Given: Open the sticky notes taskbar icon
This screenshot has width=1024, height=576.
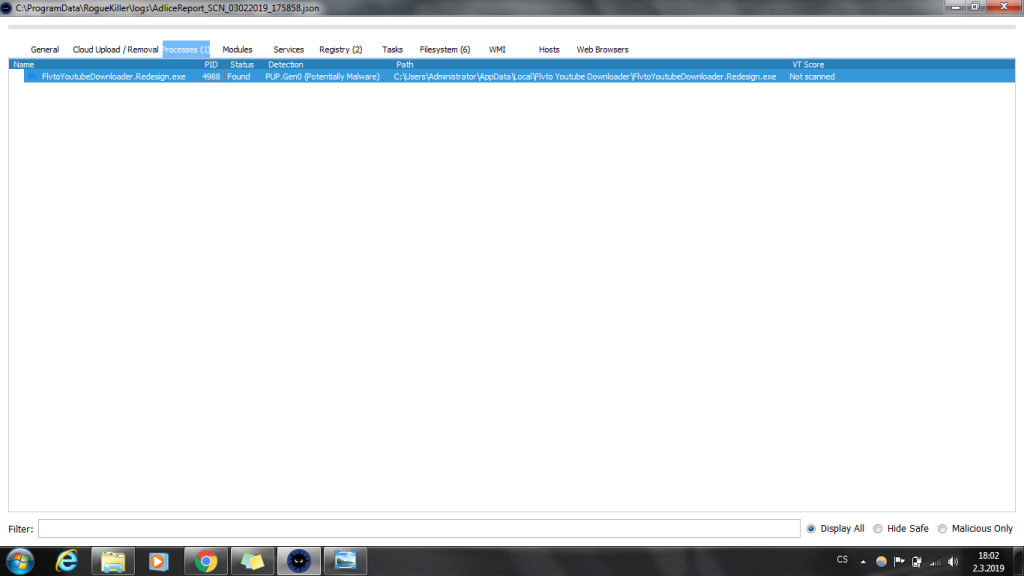Looking at the screenshot, I should 252,561.
